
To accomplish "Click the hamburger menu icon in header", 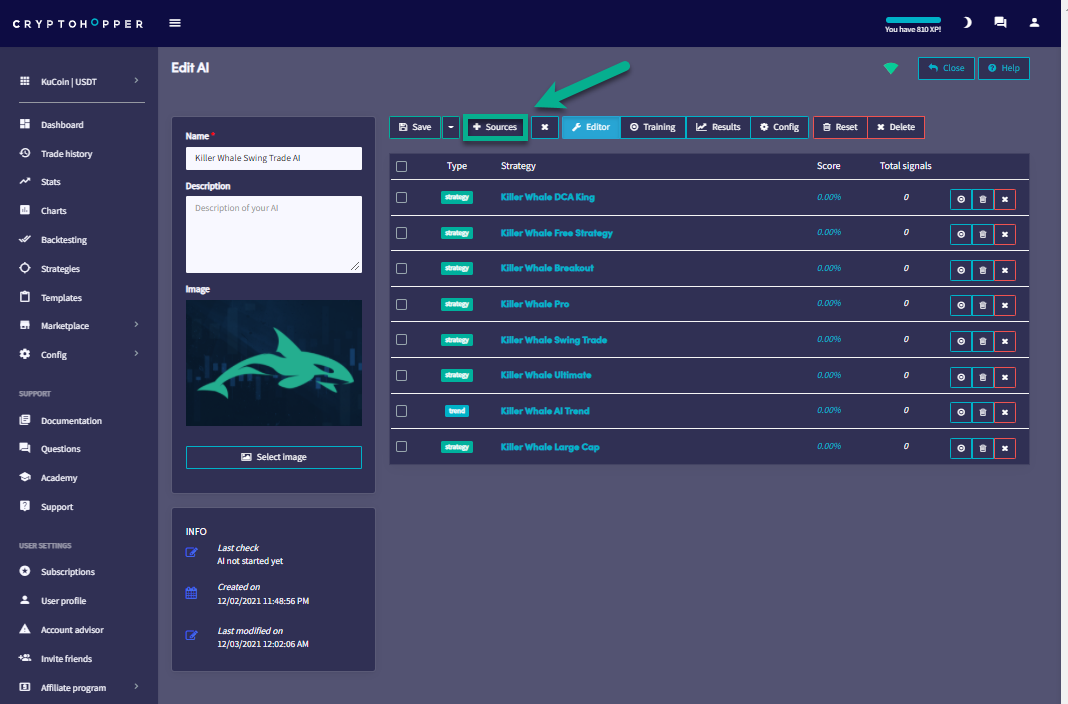I will pos(175,23).
